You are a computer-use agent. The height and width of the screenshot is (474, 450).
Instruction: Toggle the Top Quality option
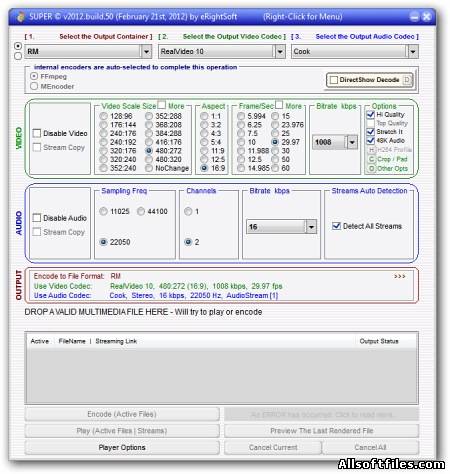pyautogui.click(x=370, y=123)
